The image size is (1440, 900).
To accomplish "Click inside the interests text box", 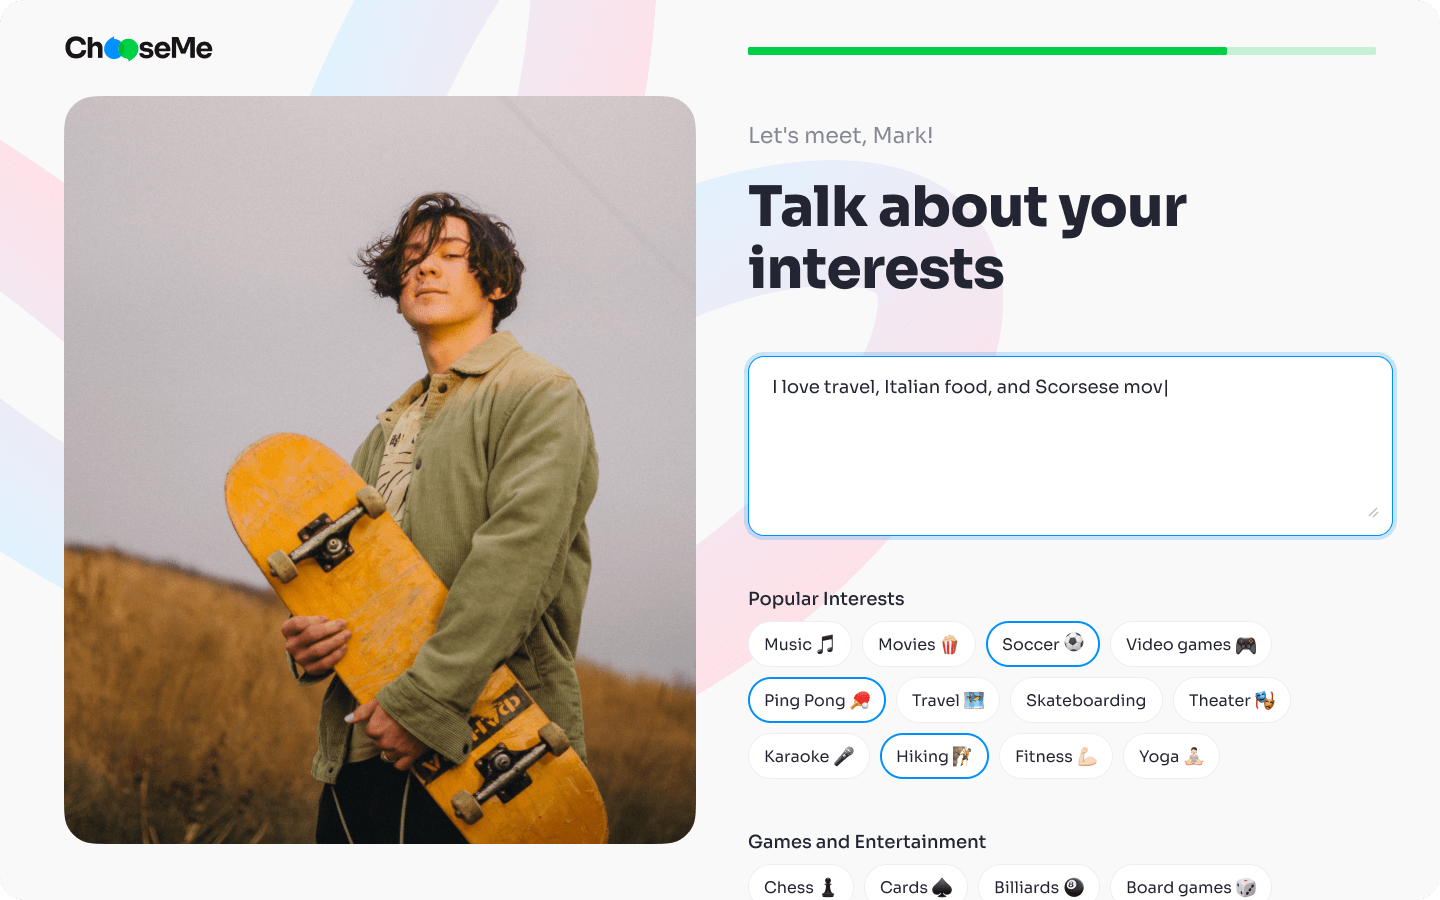I will click(1069, 445).
